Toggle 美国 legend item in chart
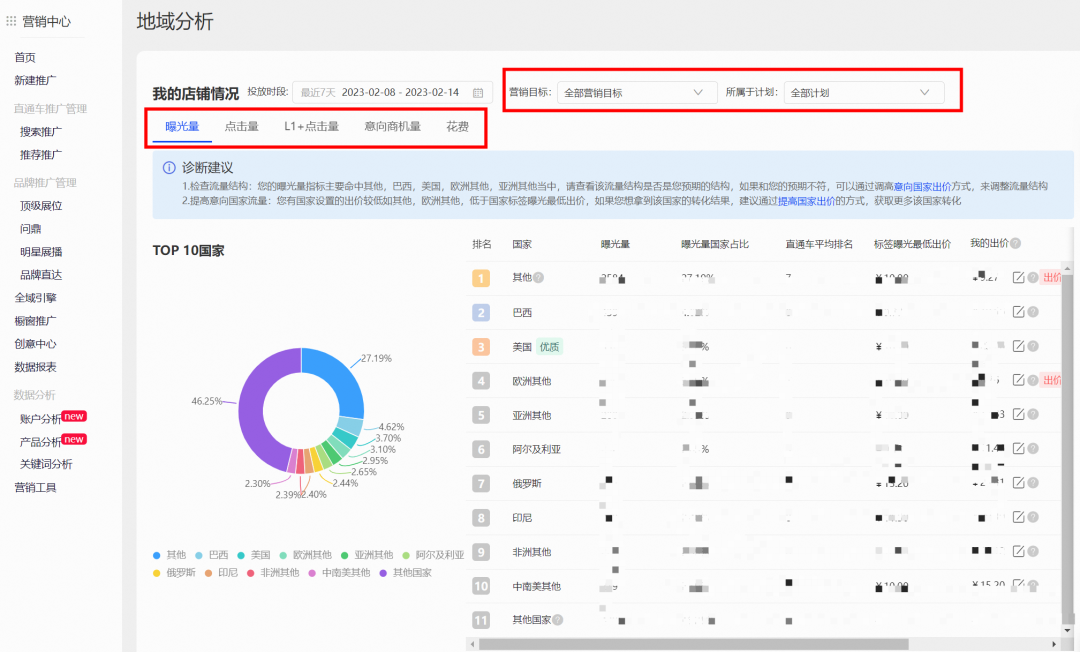This screenshot has height=652, width=1080. 254,555
